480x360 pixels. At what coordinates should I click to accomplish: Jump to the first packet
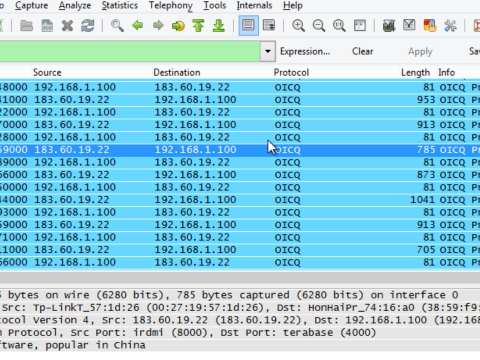pyautogui.click(x=198, y=26)
